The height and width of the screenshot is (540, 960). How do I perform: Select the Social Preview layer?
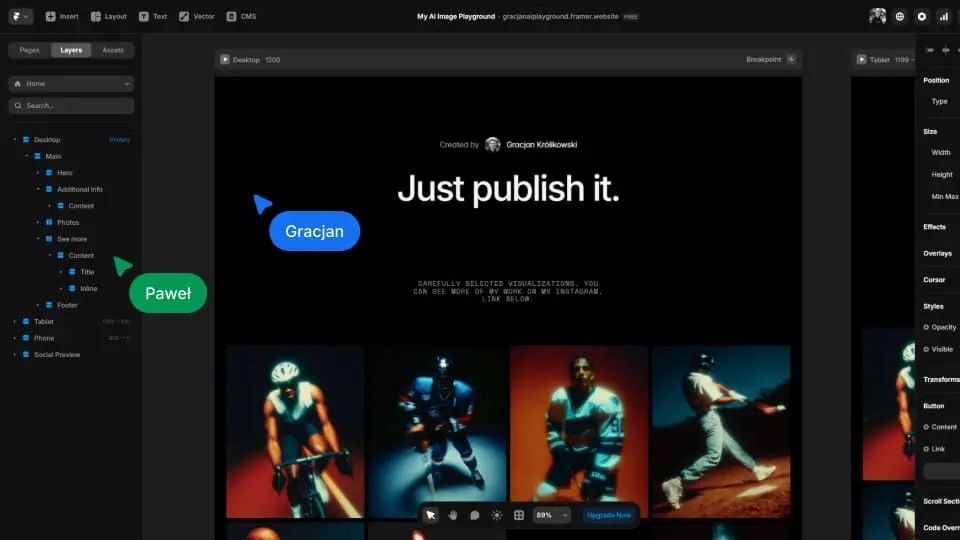tap(57, 354)
